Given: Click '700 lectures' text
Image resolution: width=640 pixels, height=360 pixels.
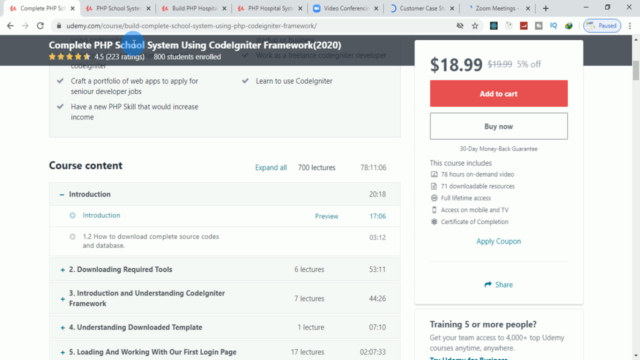Looking at the screenshot, I should [x=316, y=168].
